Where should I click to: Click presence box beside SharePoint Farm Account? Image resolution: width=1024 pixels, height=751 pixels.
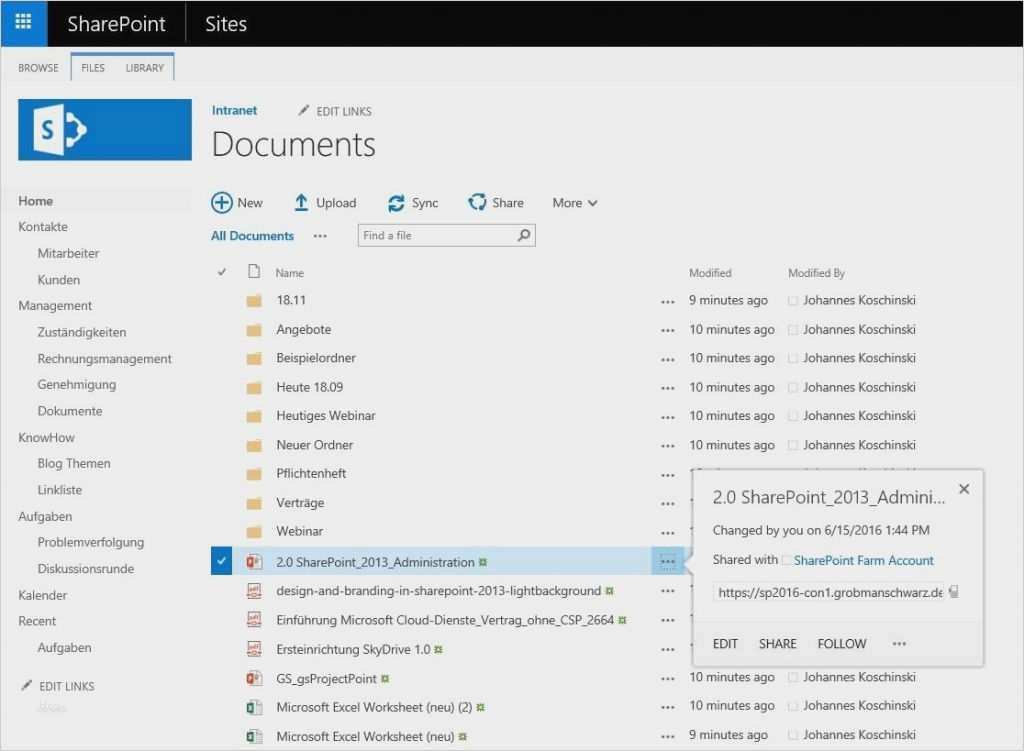[x=786, y=560]
